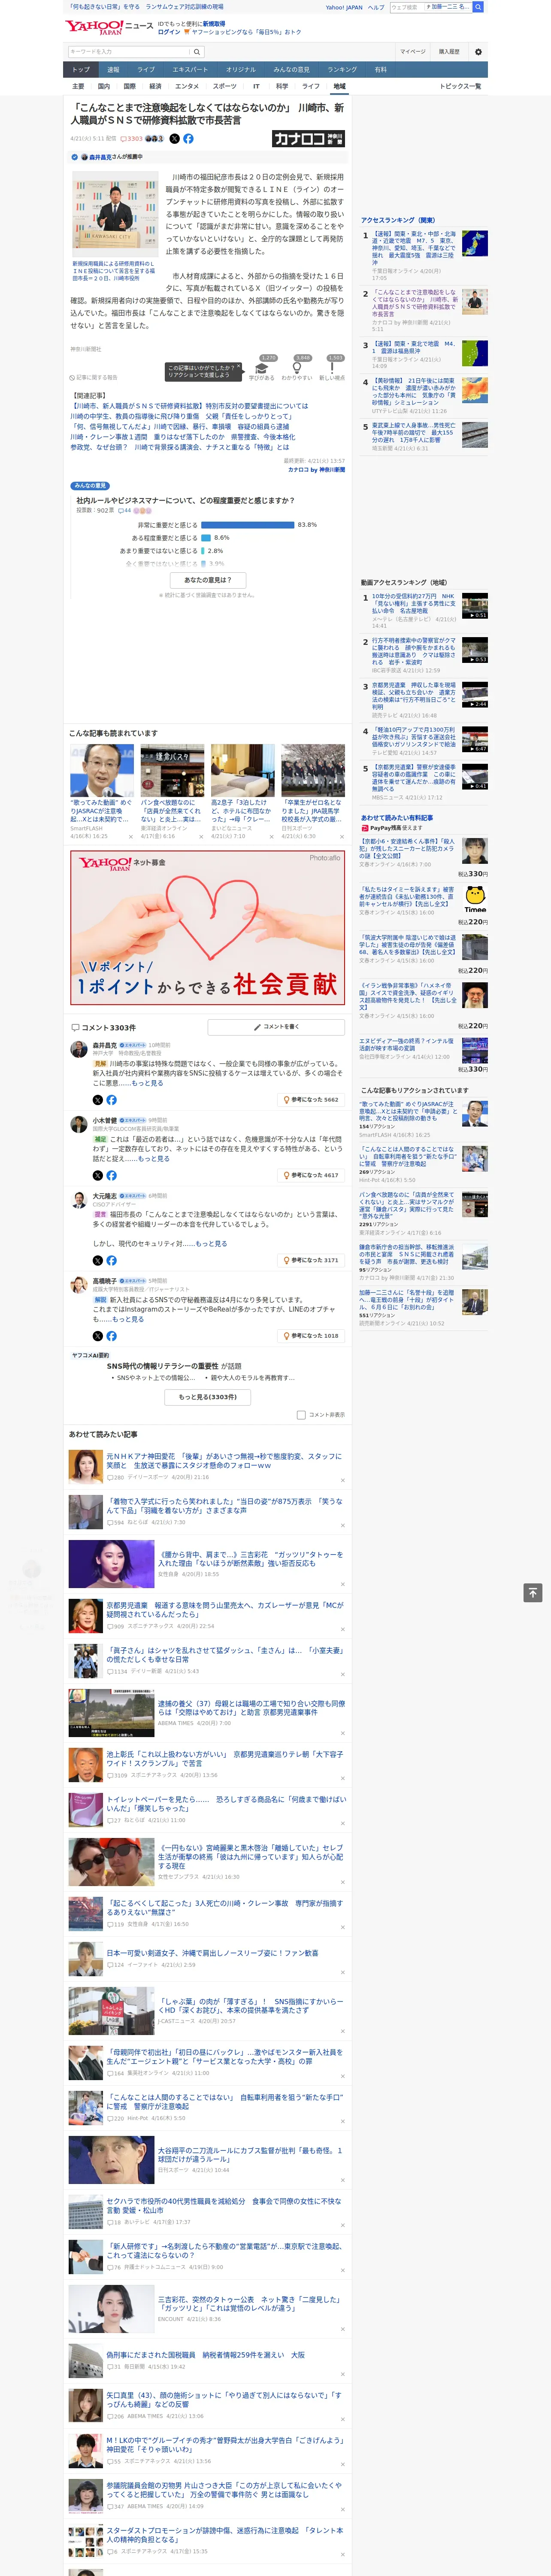Open the 速報 navigation tab
The width and height of the screenshot is (551, 2576).
click(x=113, y=70)
